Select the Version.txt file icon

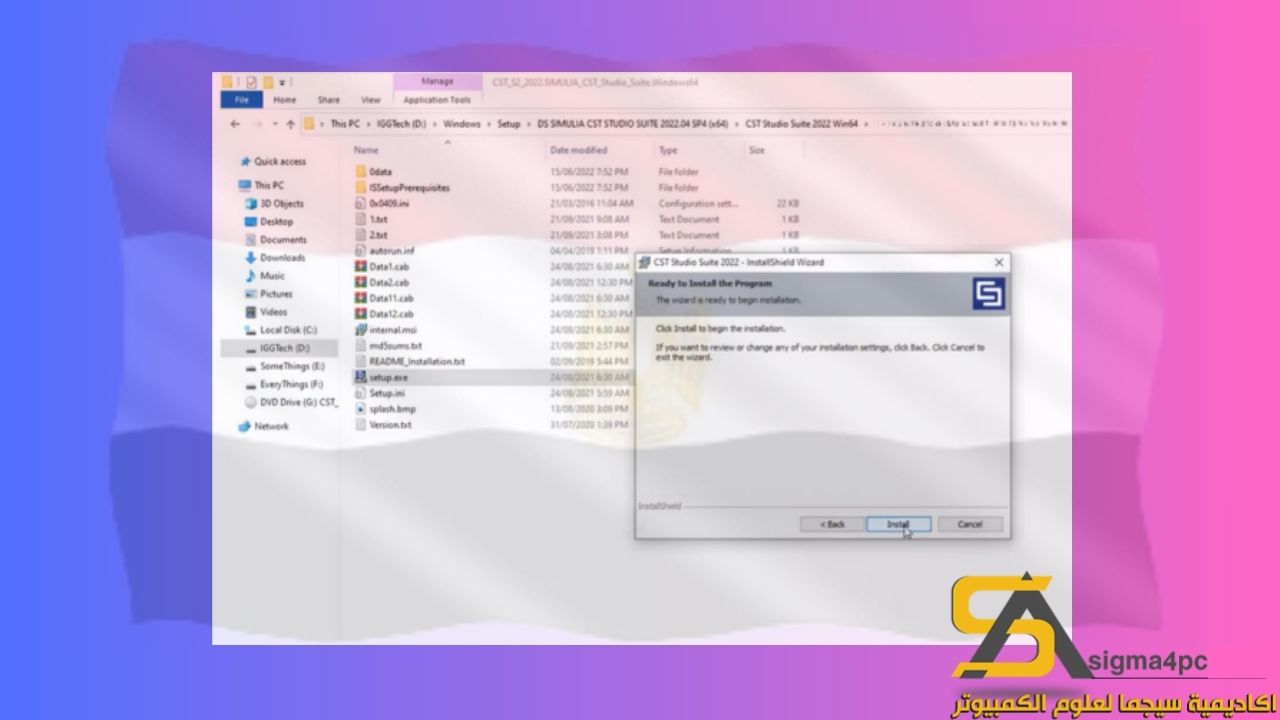tap(361, 425)
